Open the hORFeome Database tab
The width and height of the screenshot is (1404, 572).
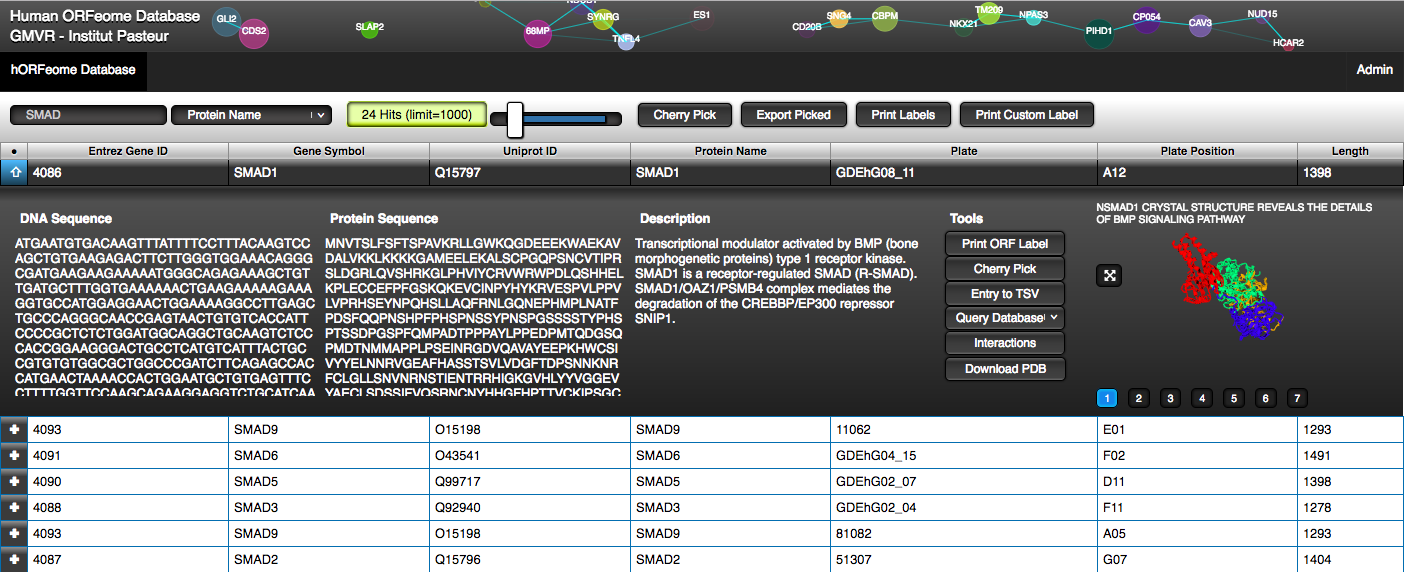(73, 70)
